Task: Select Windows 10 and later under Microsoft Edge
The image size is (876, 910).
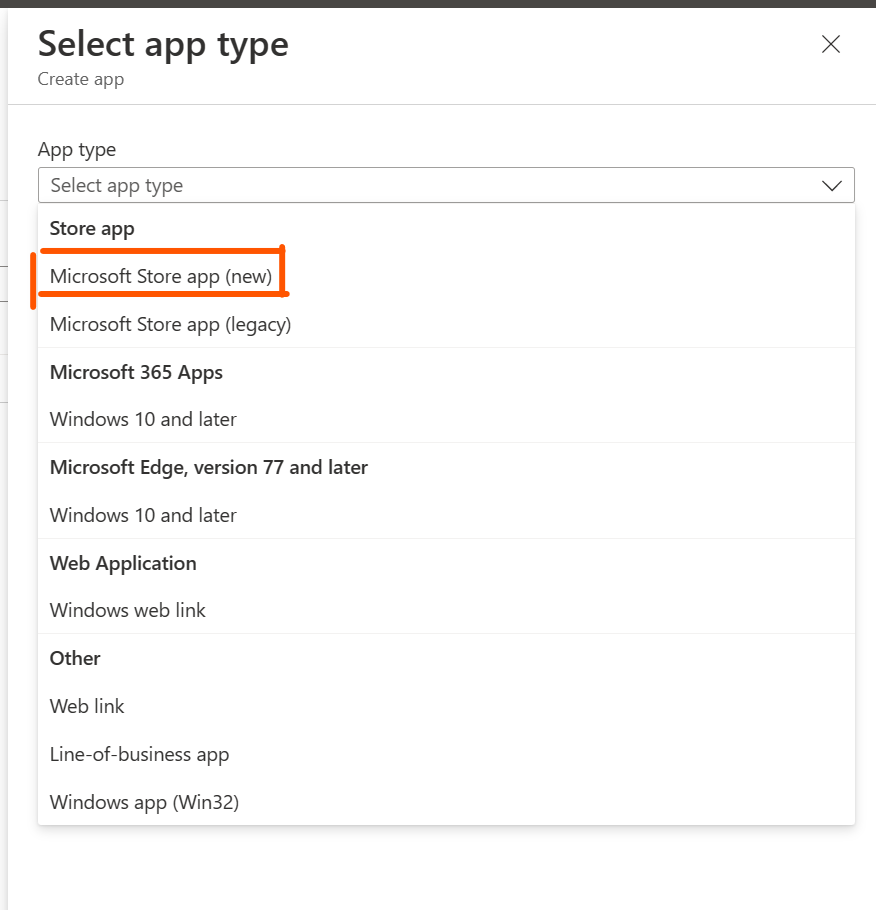Action: 143,516
